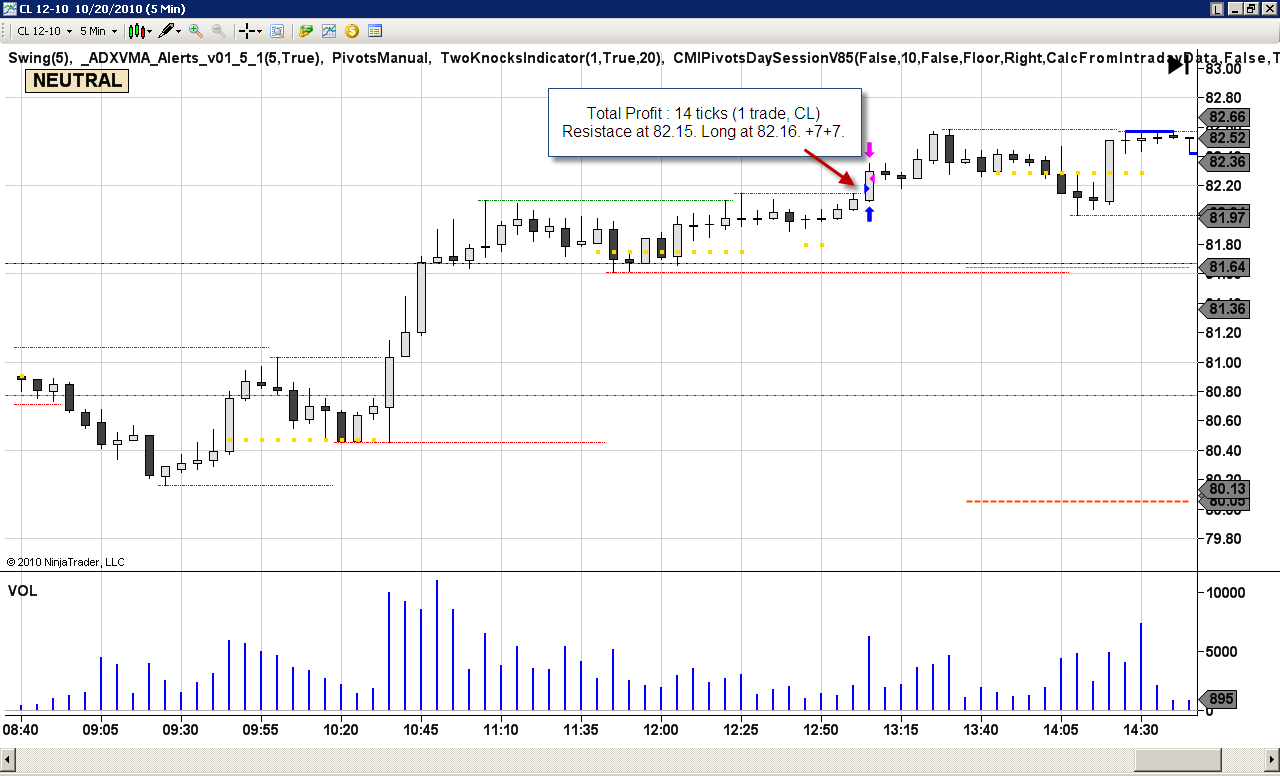
Task: Click the 10000 volume axis label
Action: coord(1225,592)
